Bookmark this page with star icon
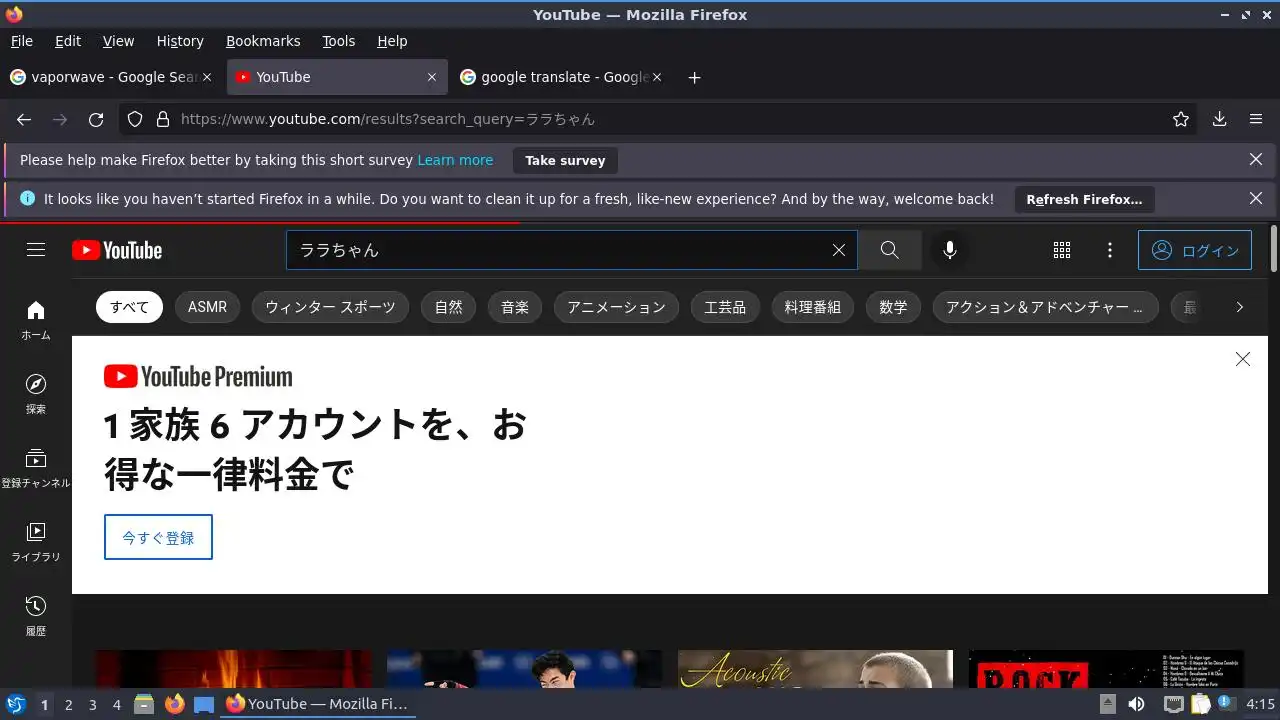Image resolution: width=1280 pixels, height=720 pixels. coord(1181,119)
